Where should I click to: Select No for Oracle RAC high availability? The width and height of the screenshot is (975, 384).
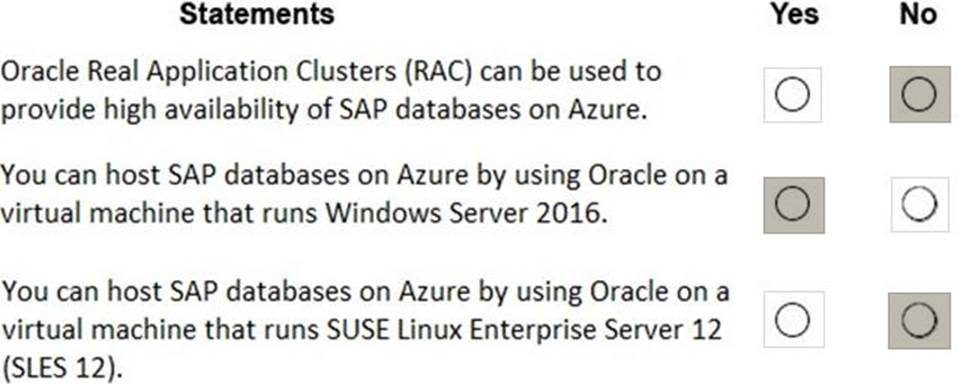tap(919, 94)
